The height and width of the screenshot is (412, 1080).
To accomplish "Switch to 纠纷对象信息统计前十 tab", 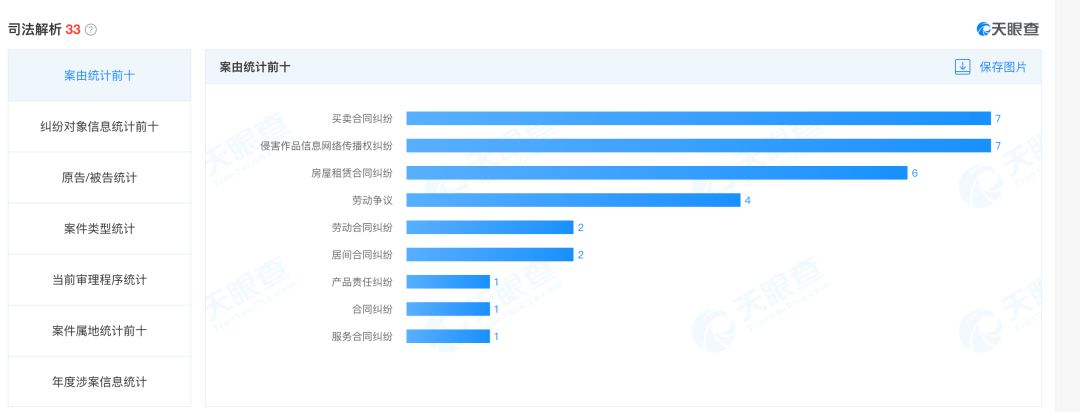I will tap(99, 126).
